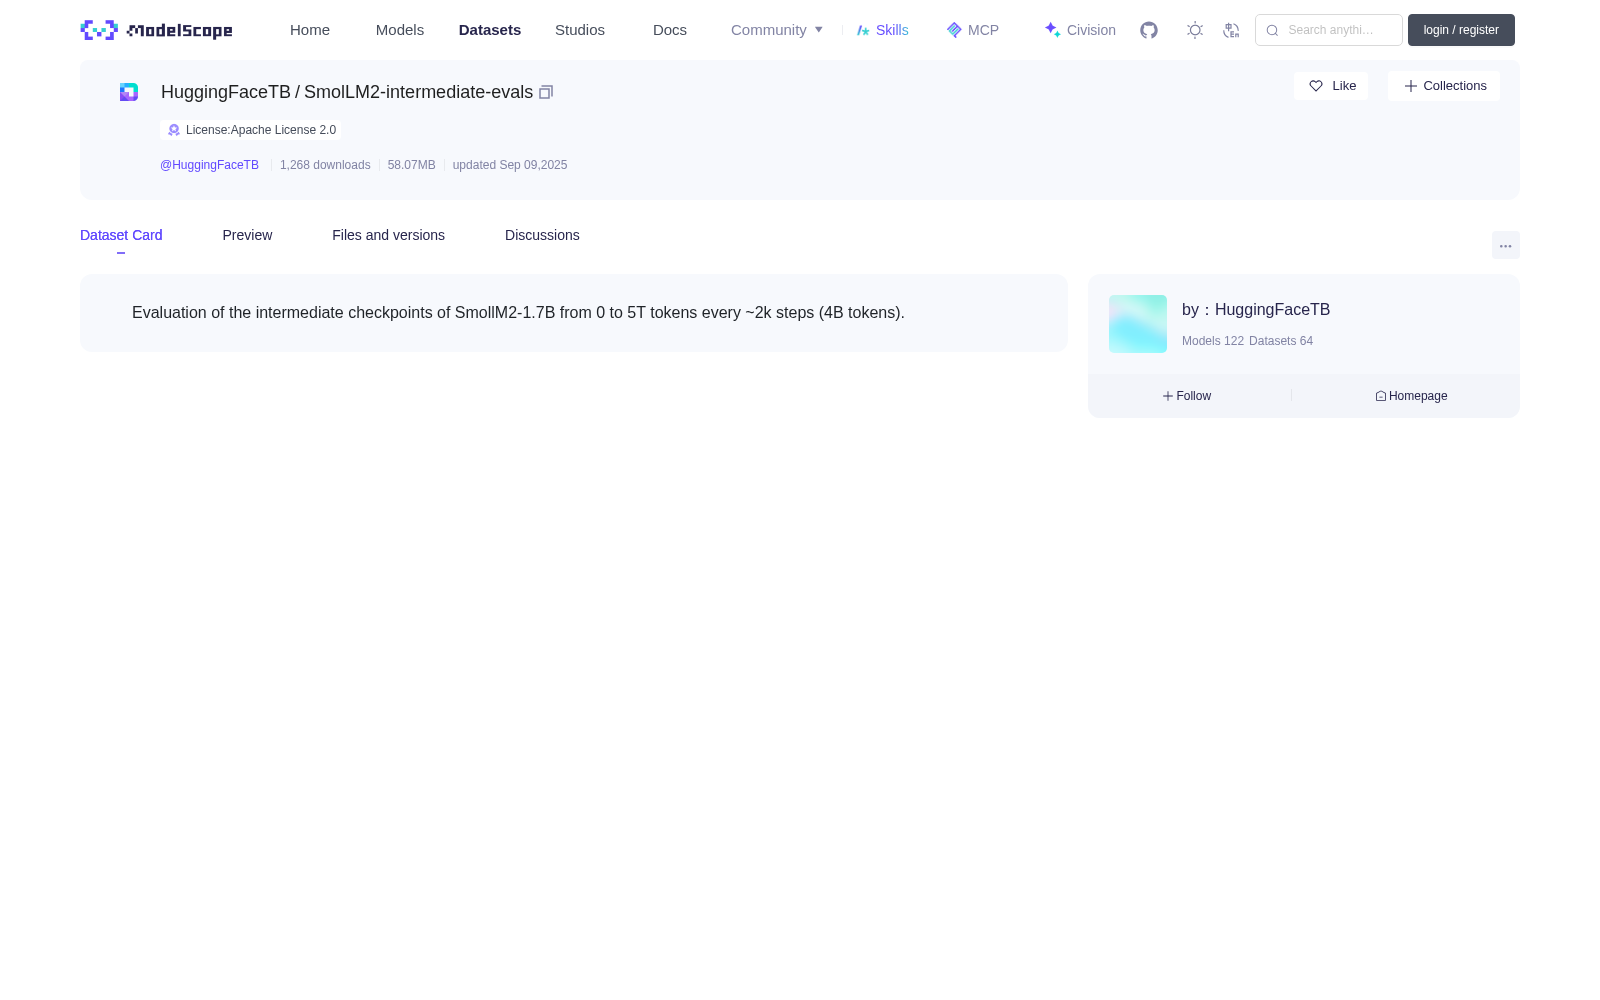Open the @HuggingFaceTB owner link
The height and width of the screenshot is (1000, 1600).
tap(209, 165)
